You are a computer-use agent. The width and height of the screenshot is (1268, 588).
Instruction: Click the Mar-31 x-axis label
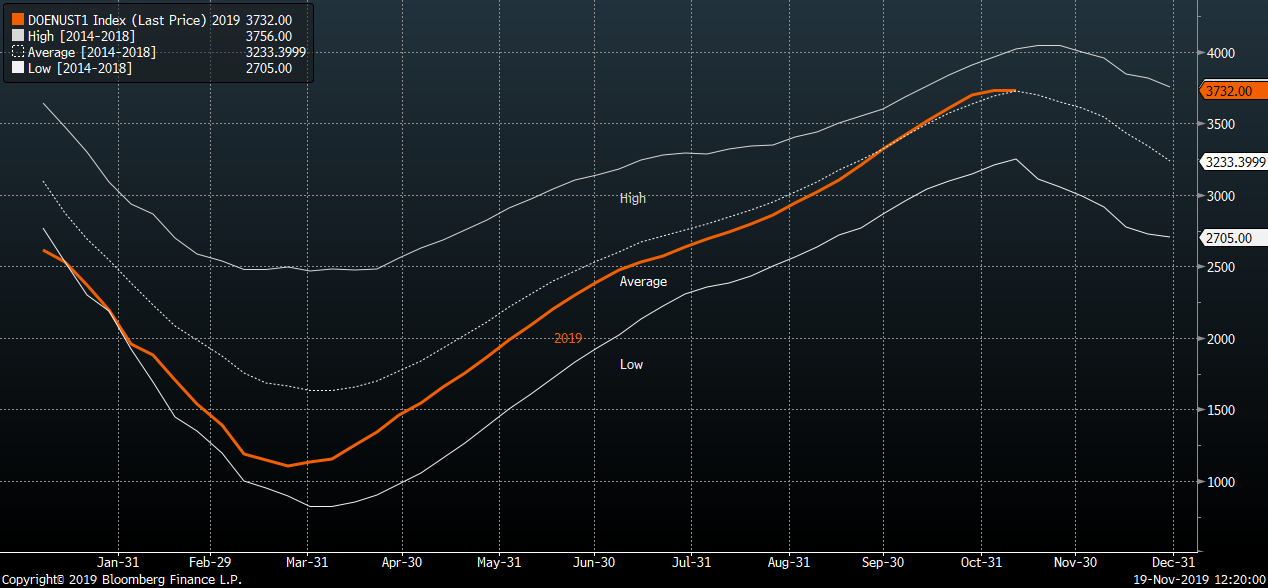point(308,563)
